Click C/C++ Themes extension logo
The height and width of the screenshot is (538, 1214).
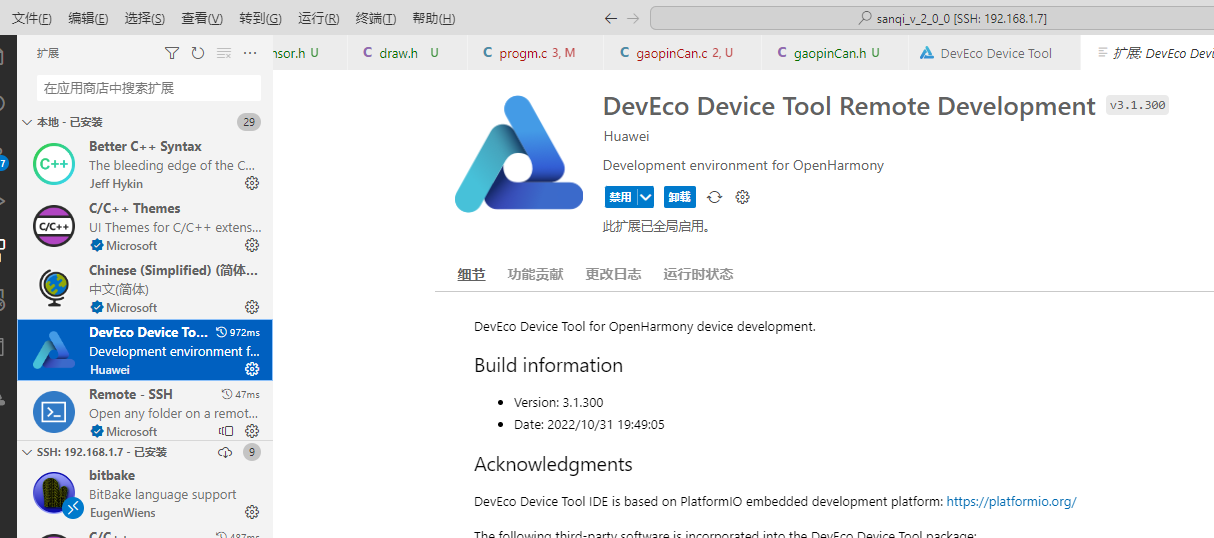pyautogui.click(x=54, y=226)
